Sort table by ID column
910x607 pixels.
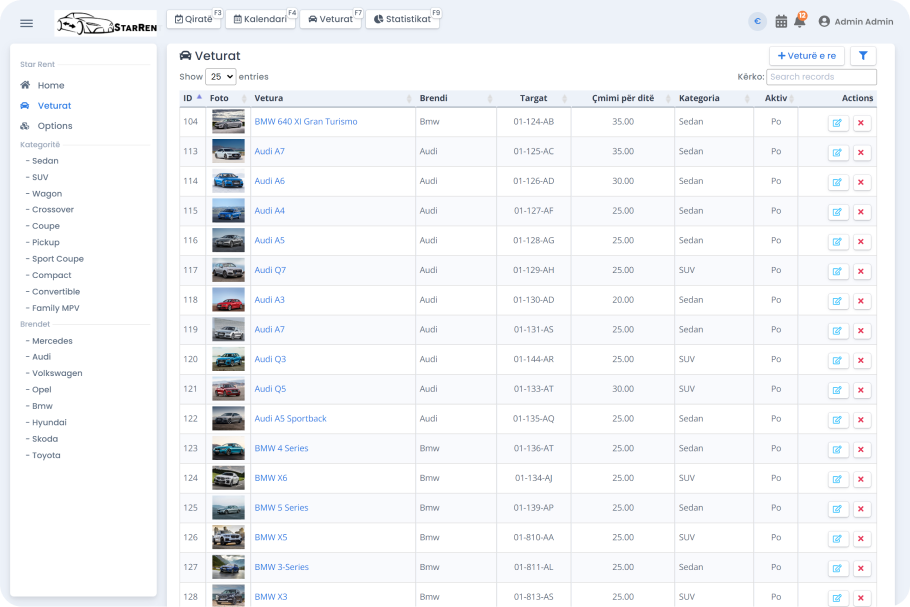(x=192, y=98)
